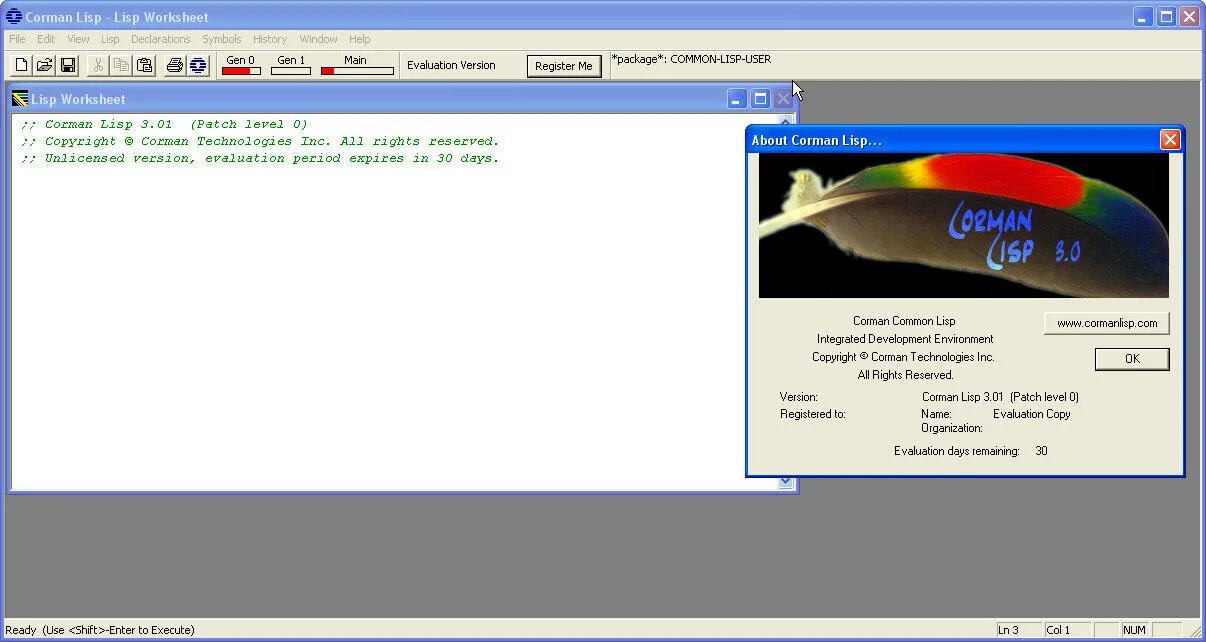Click the Register Me button
Viewport: 1206px width, 642px height.
click(x=564, y=66)
